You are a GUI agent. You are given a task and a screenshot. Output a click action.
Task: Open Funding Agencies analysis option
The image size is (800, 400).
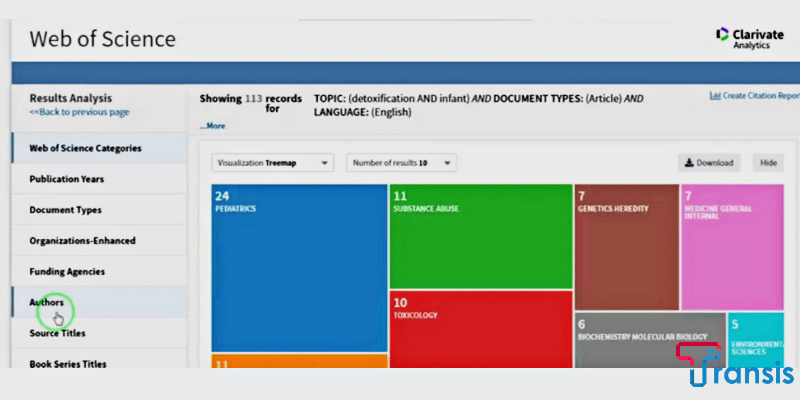[x=67, y=272]
